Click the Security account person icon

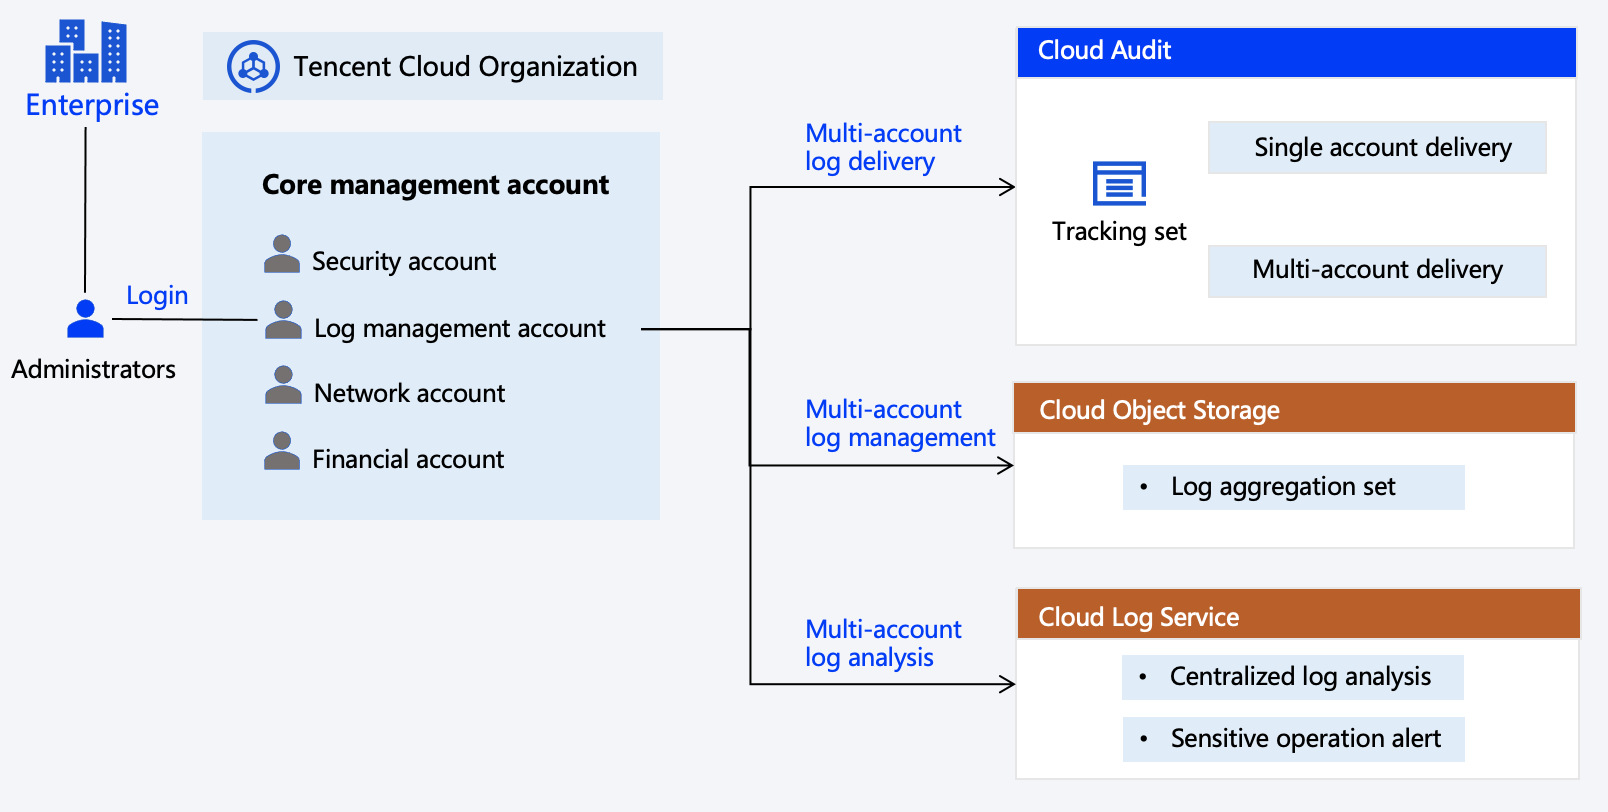282,255
